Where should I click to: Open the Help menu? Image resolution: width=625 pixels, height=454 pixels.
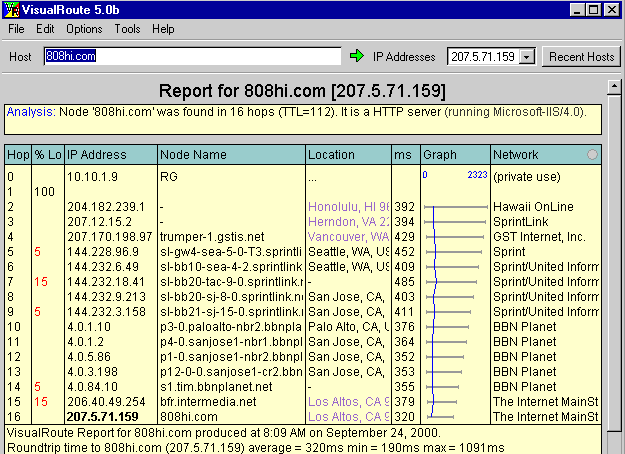point(163,29)
